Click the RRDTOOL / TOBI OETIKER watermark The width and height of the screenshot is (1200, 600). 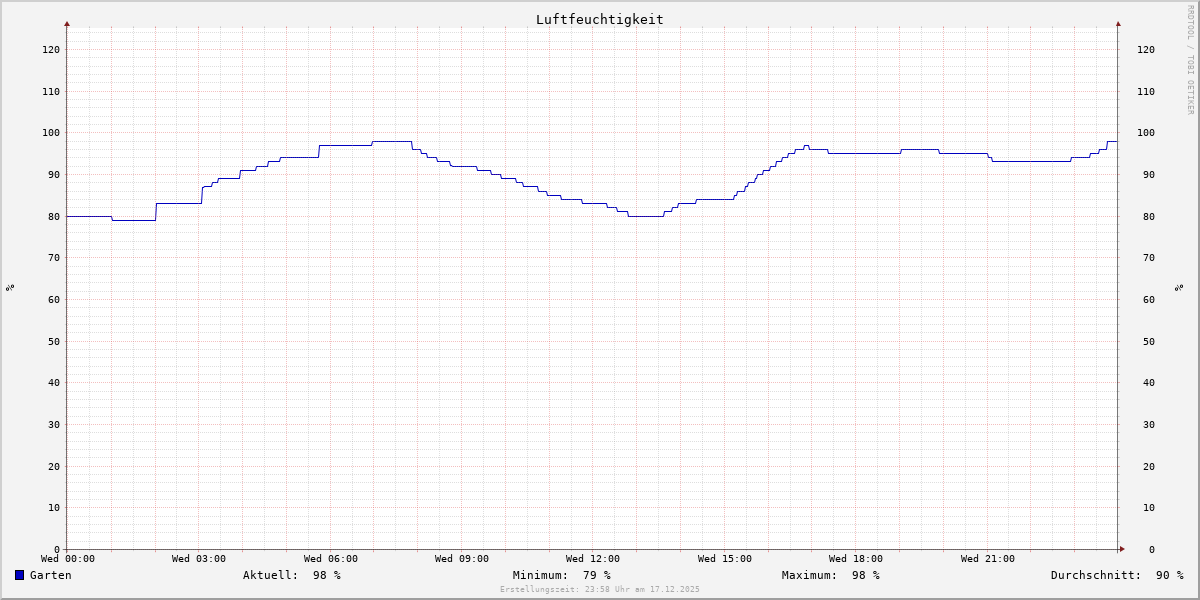click(x=1190, y=60)
